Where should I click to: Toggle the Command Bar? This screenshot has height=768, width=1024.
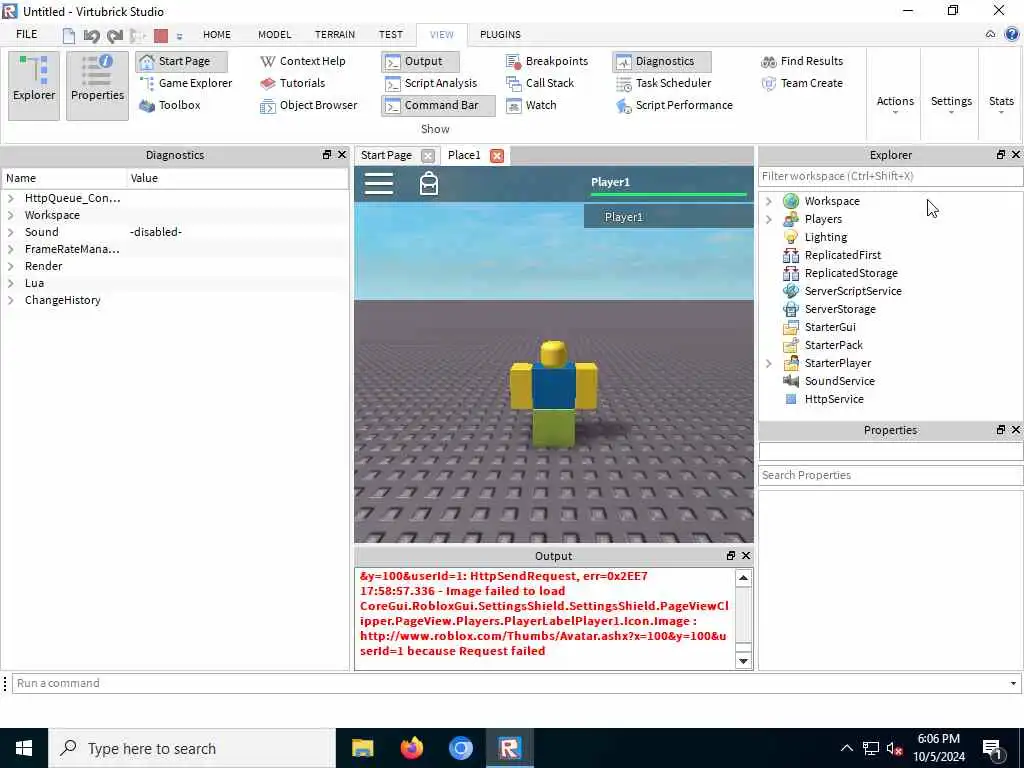click(438, 105)
